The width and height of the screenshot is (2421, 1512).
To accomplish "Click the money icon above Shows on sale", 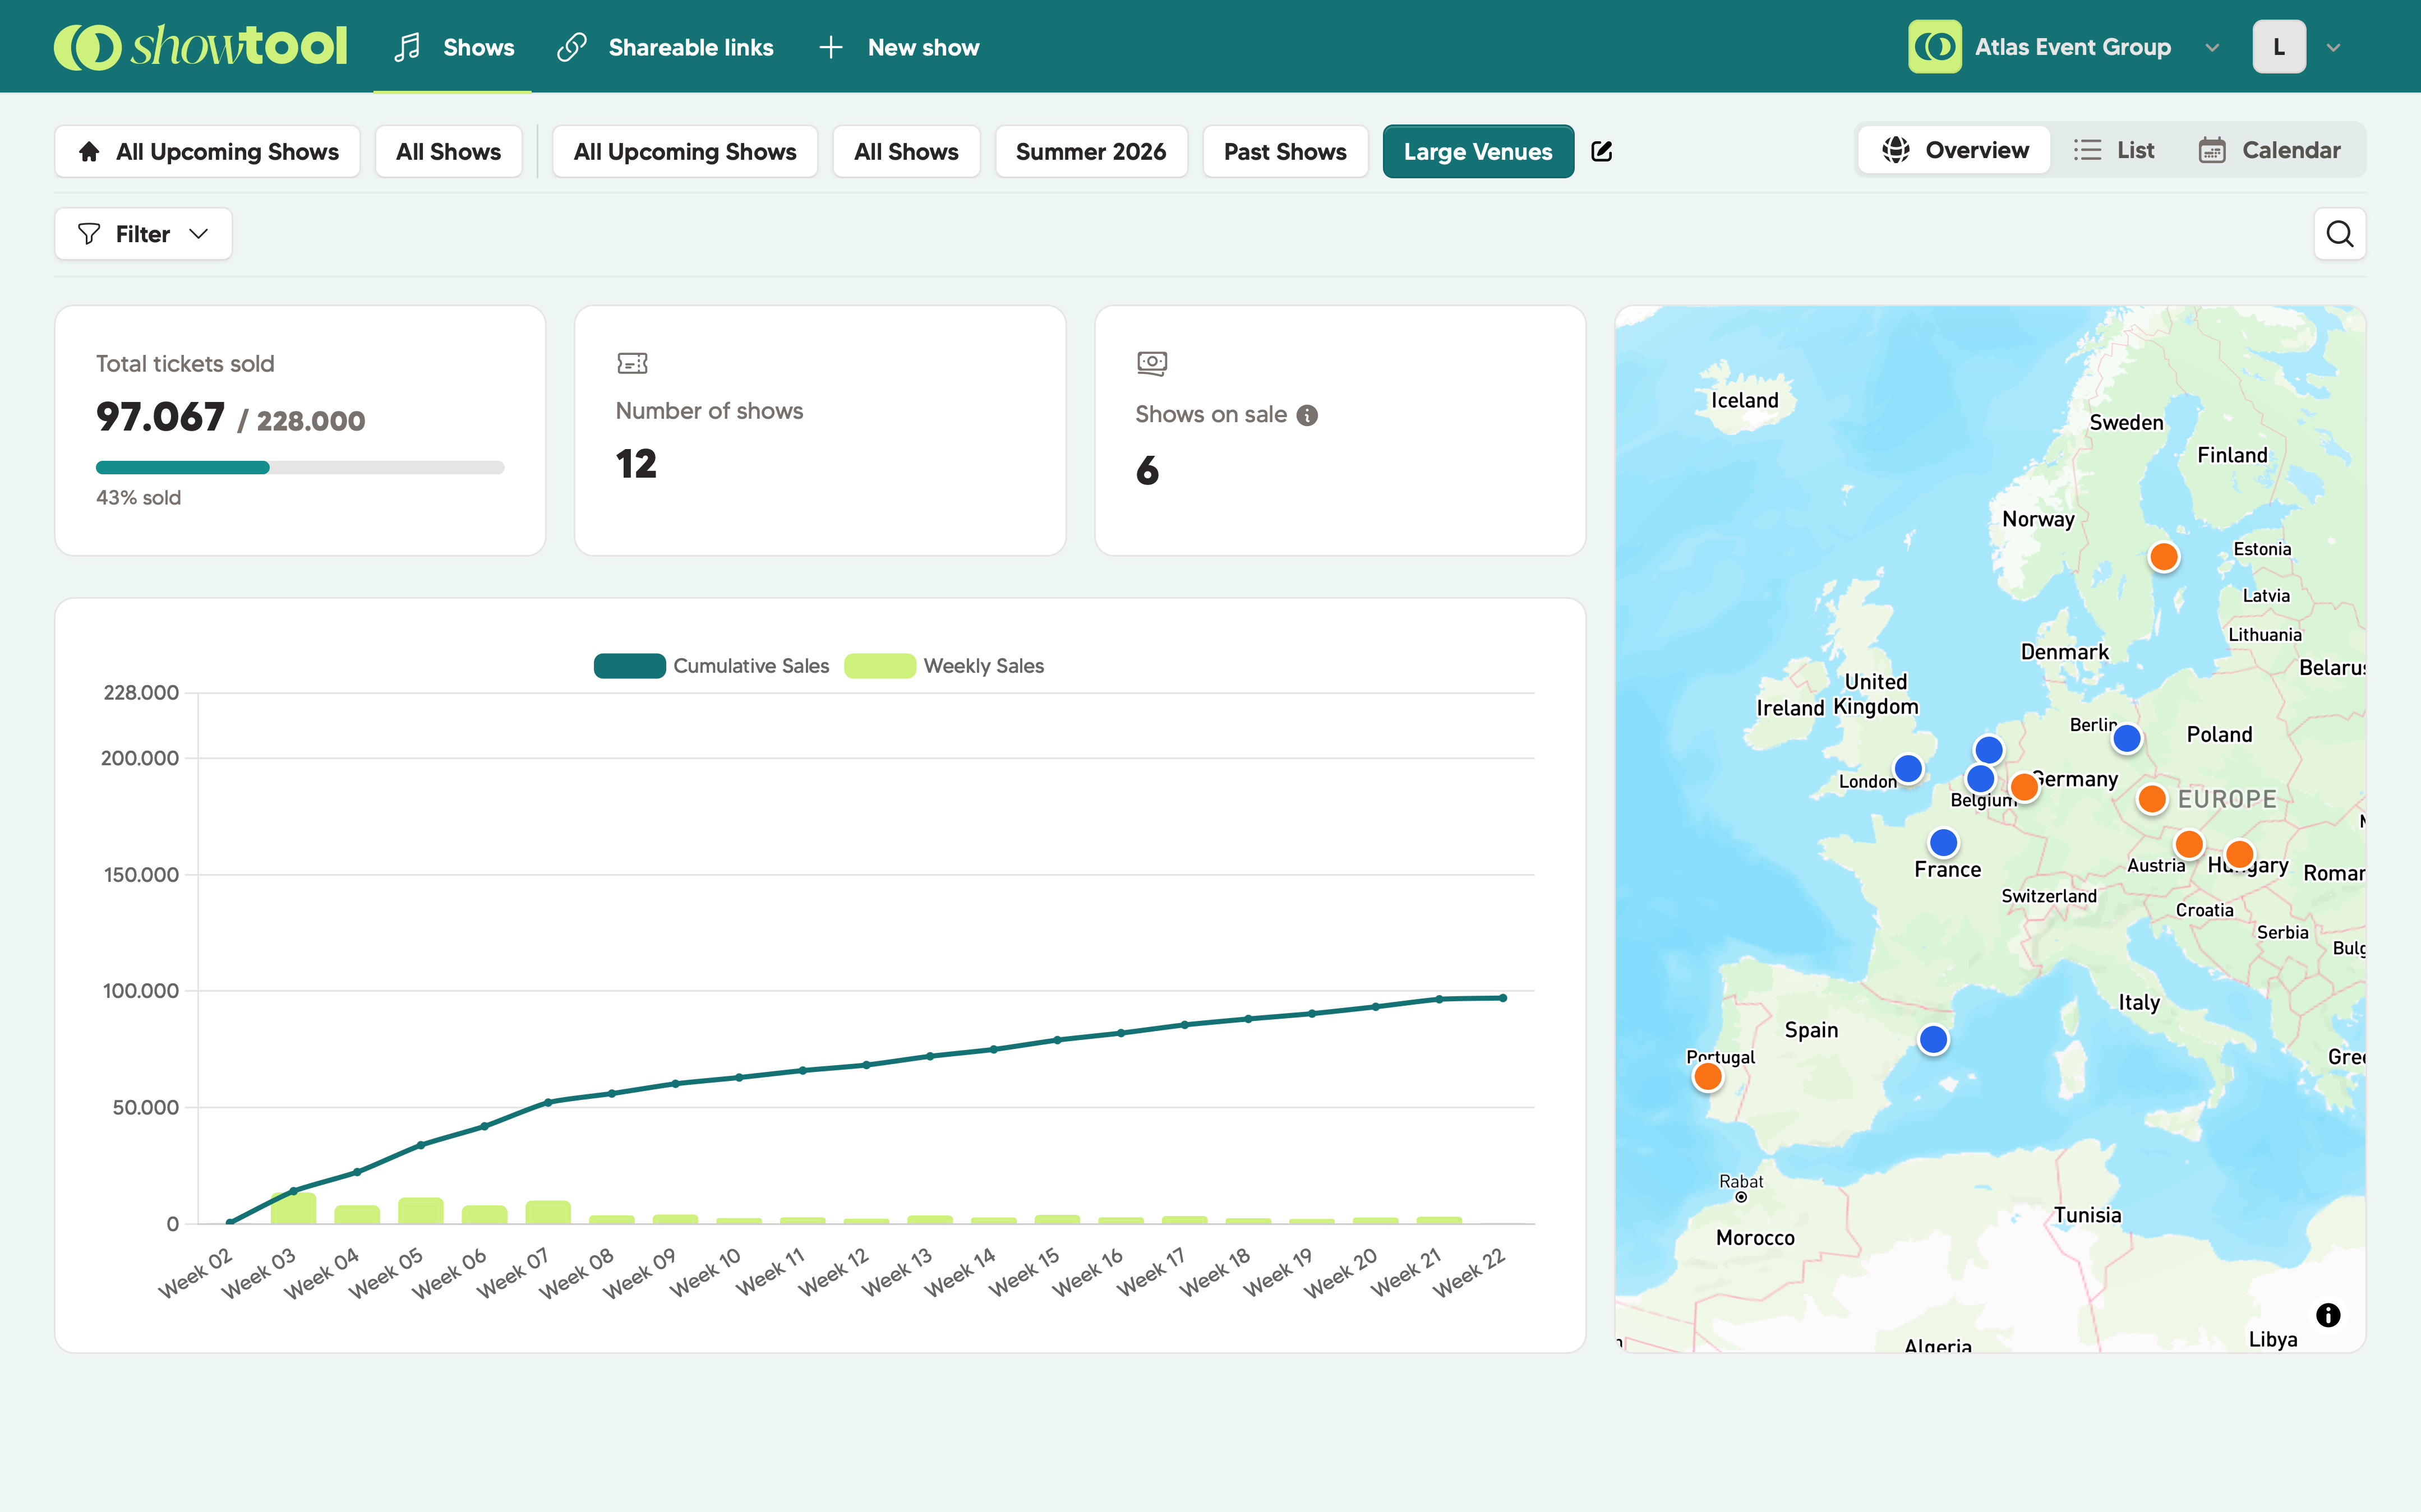I will point(1152,363).
